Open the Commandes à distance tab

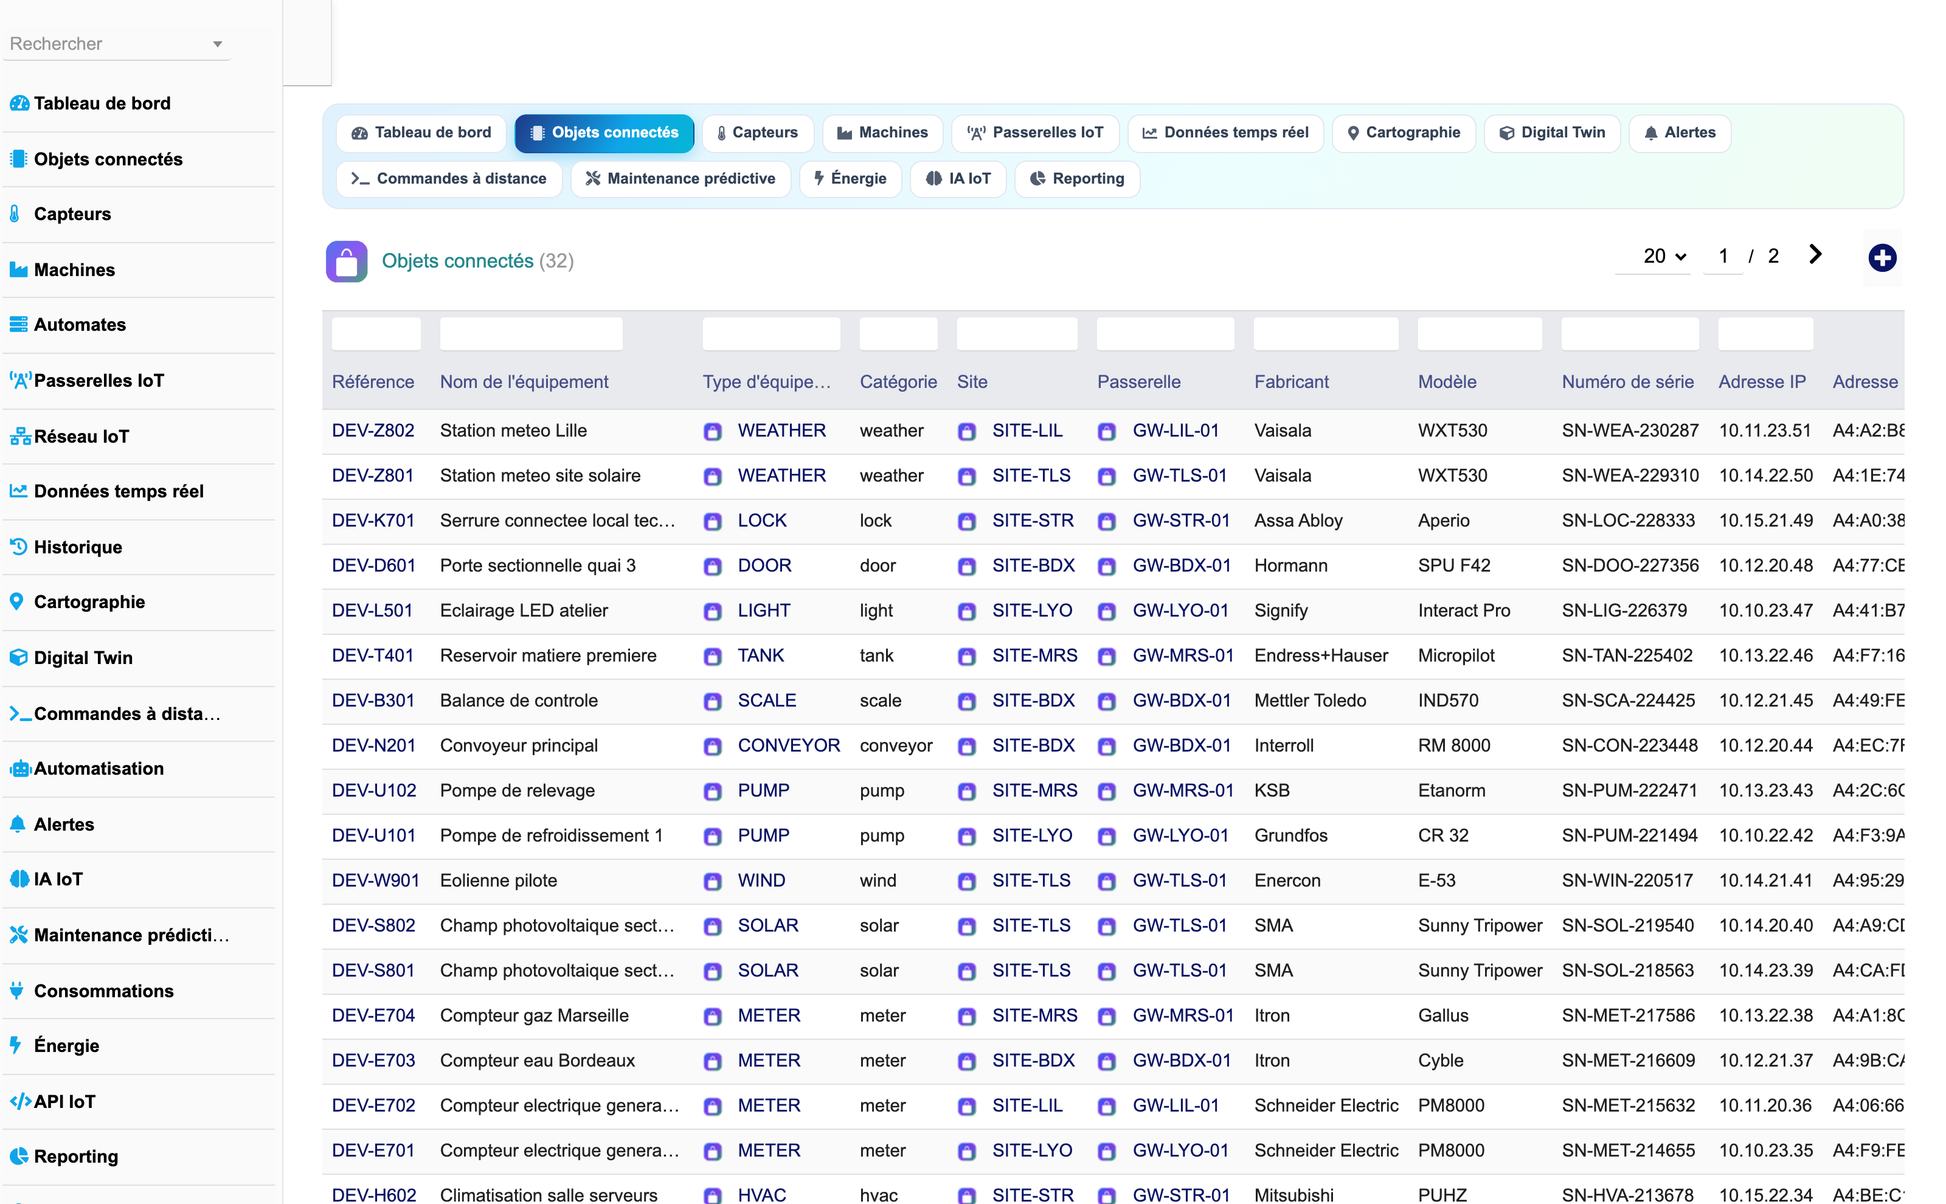click(449, 179)
